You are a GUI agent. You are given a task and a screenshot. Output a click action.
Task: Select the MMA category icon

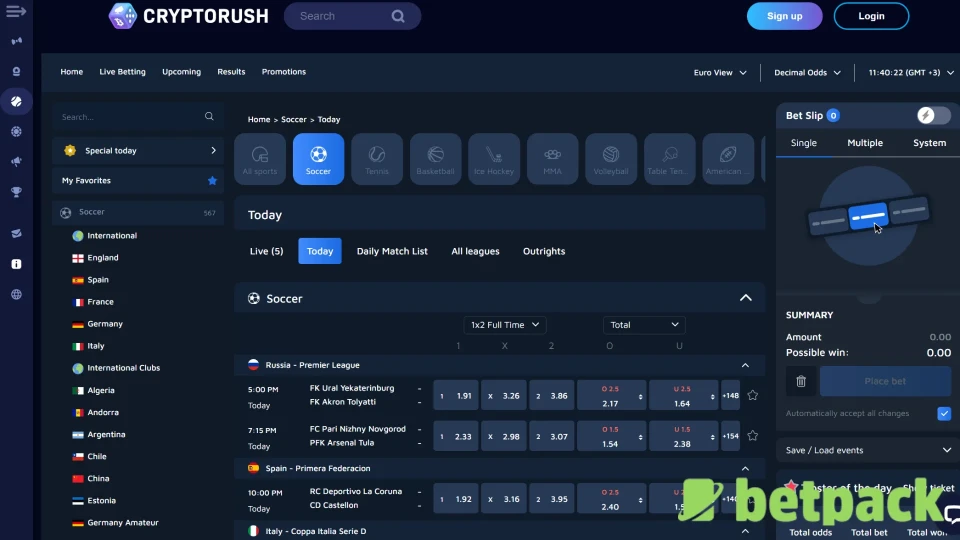(552, 159)
